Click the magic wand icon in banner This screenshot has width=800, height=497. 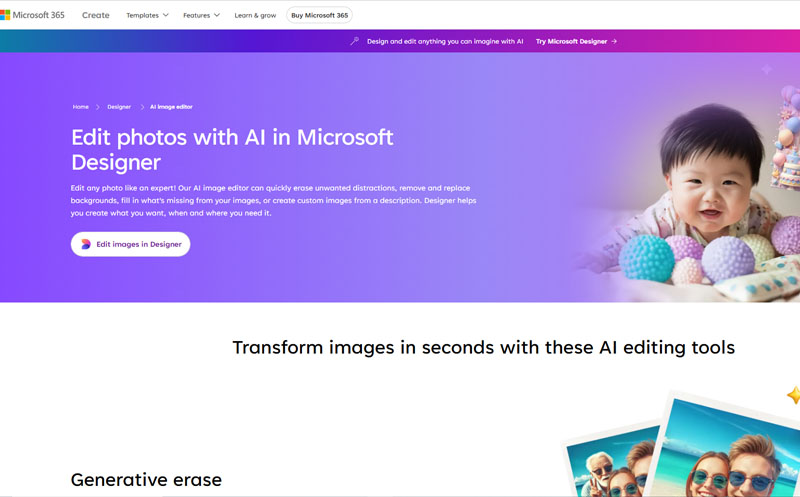click(x=355, y=41)
